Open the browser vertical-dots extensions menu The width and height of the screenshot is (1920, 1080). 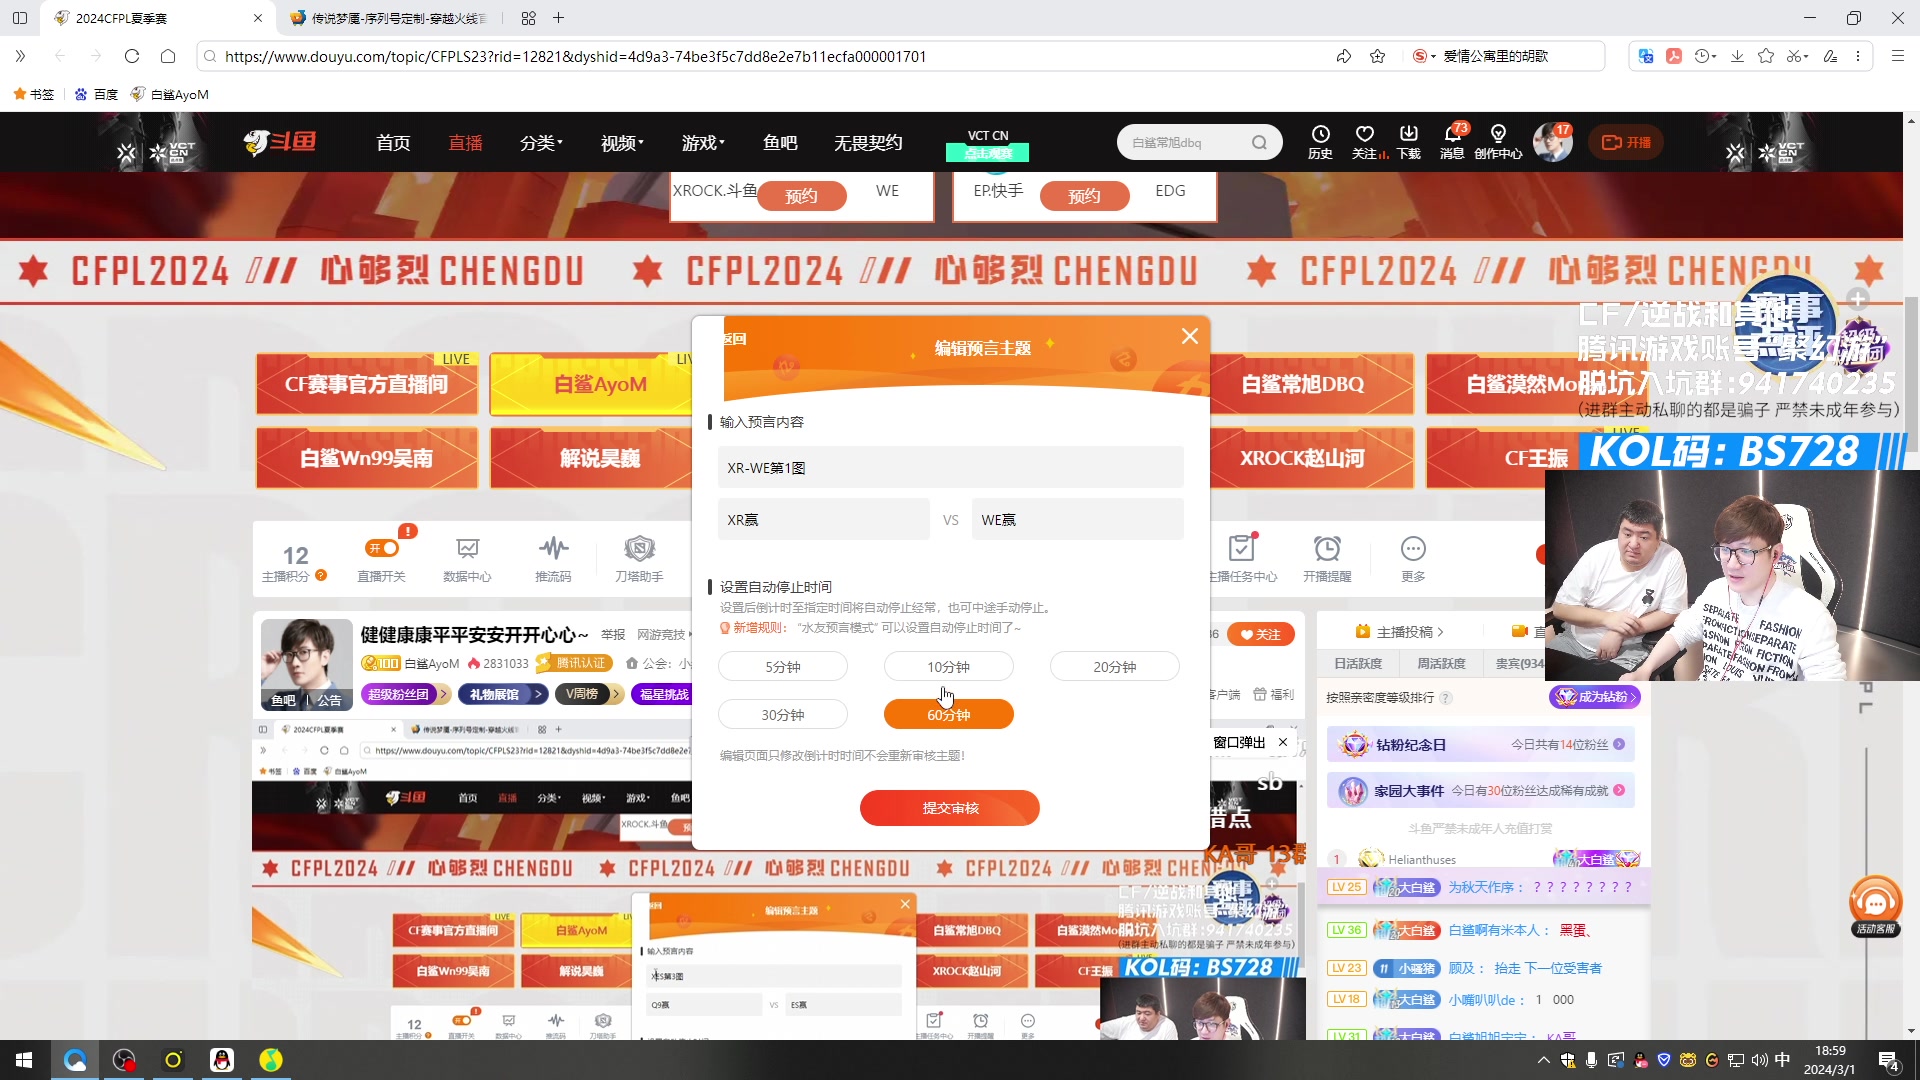pyautogui.click(x=1858, y=56)
